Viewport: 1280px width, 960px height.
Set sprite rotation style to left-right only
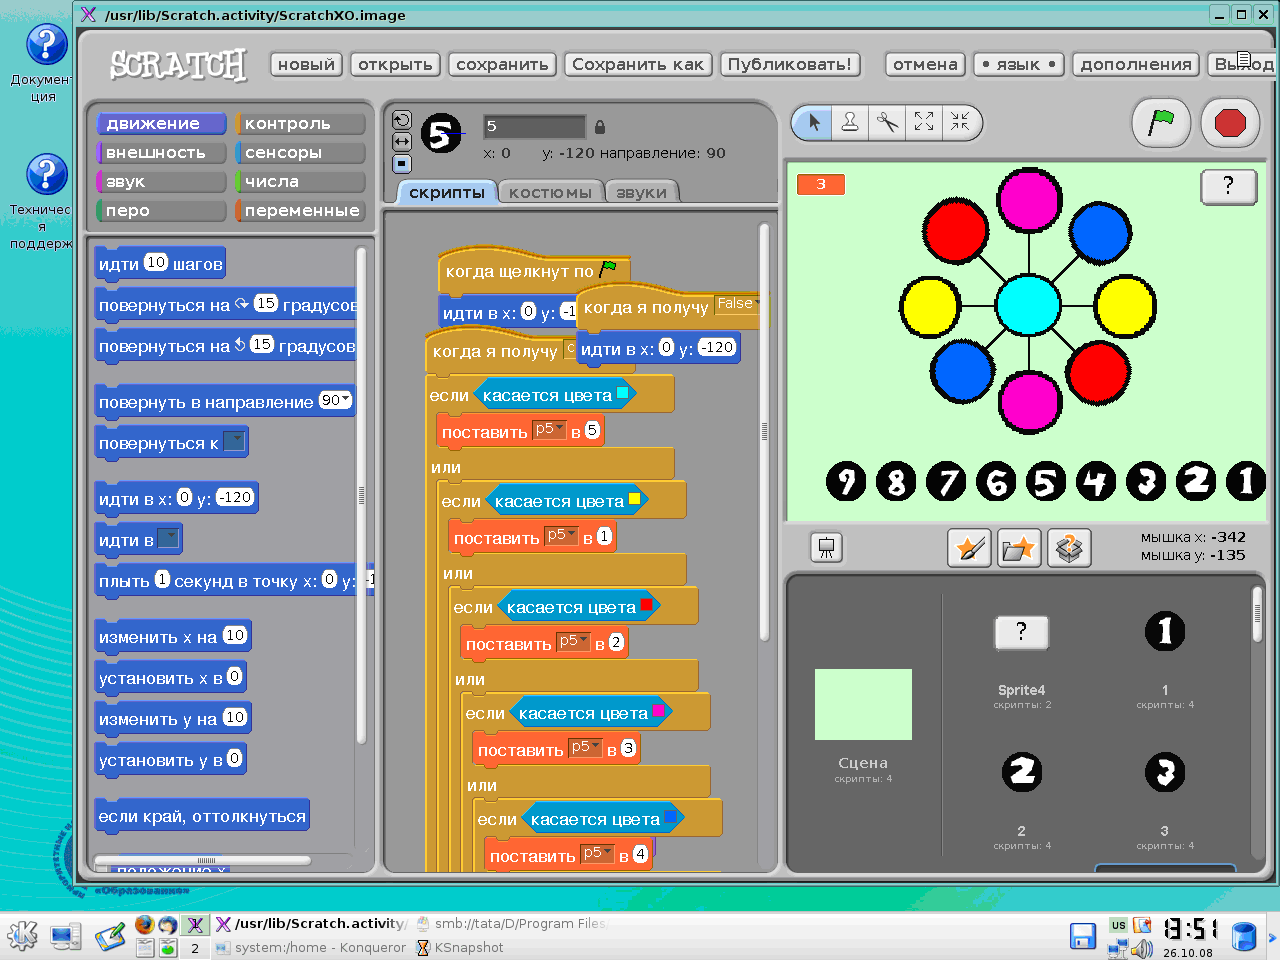[x=400, y=140]
